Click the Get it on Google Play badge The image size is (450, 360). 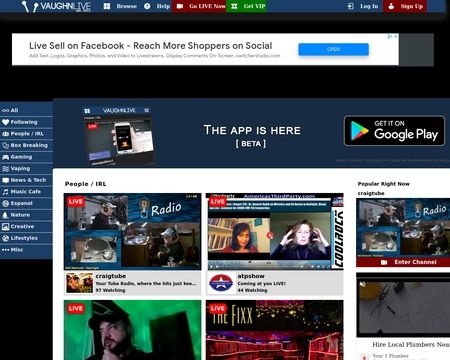394,131
